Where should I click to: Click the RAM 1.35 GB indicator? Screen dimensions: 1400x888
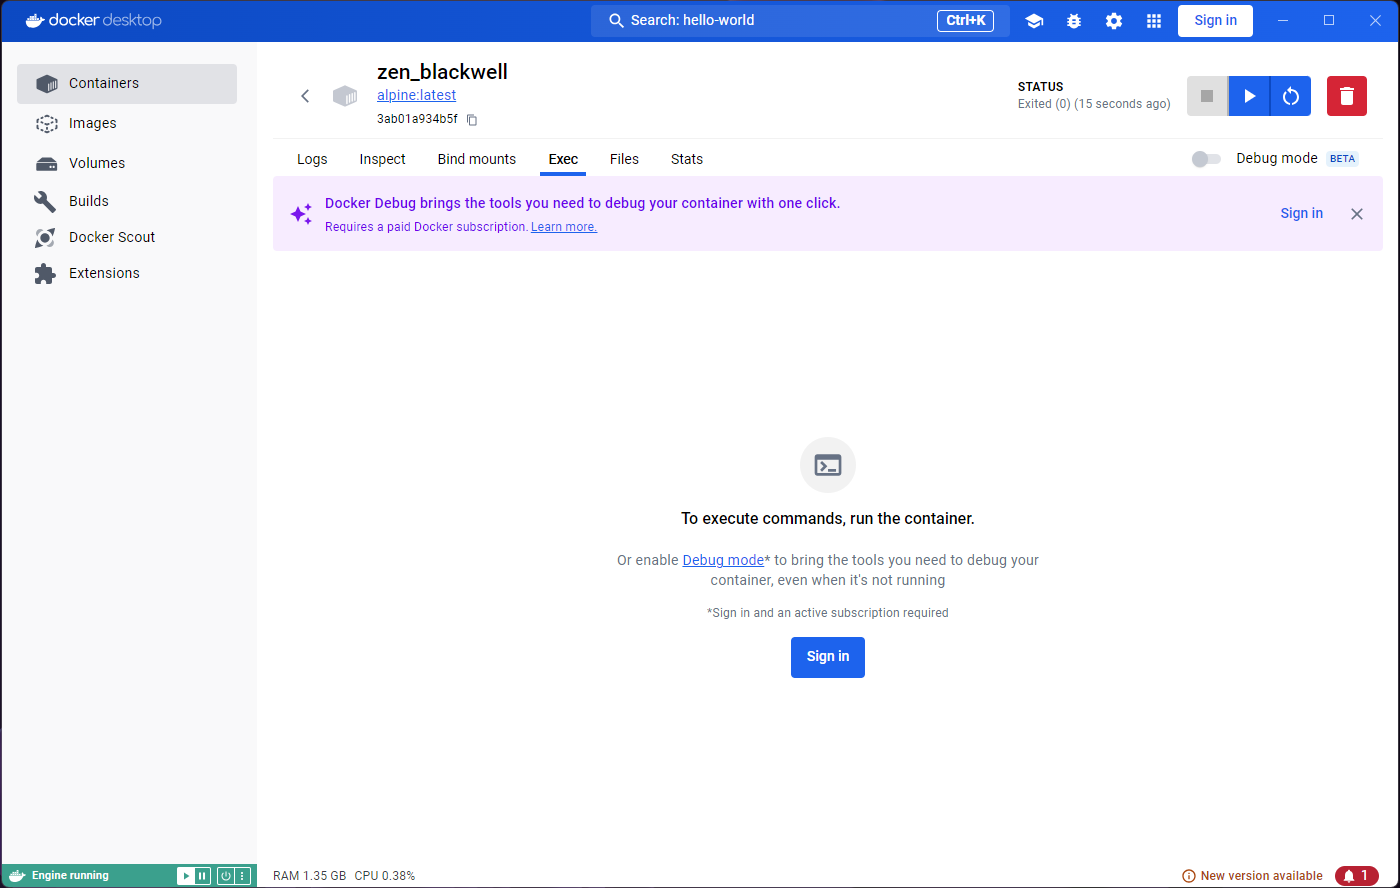(x=309, y=876)
